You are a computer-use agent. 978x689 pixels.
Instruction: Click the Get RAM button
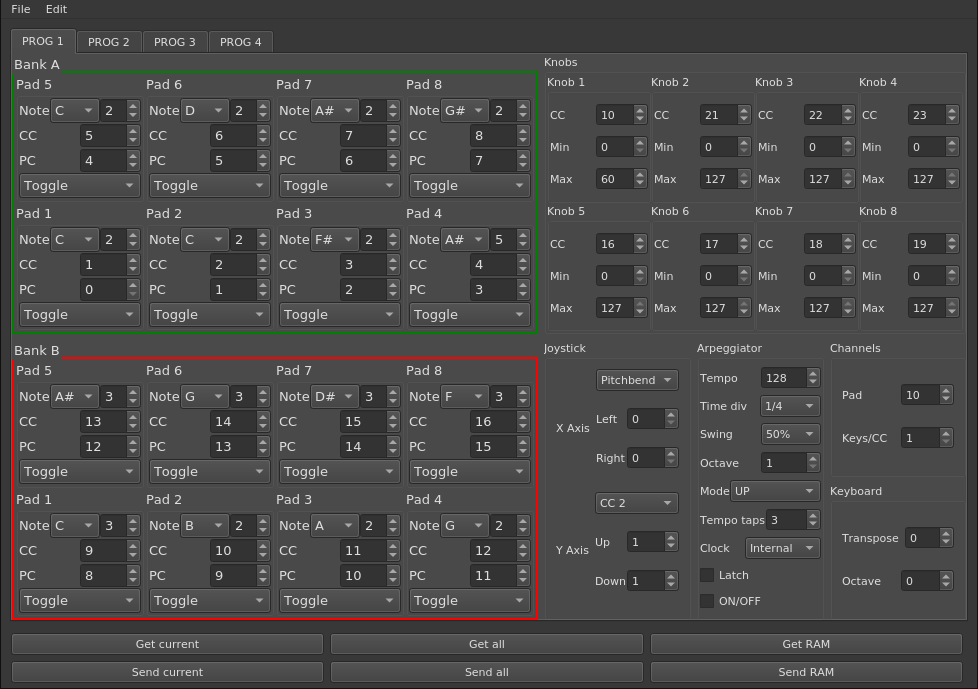[x=806, y=644]
